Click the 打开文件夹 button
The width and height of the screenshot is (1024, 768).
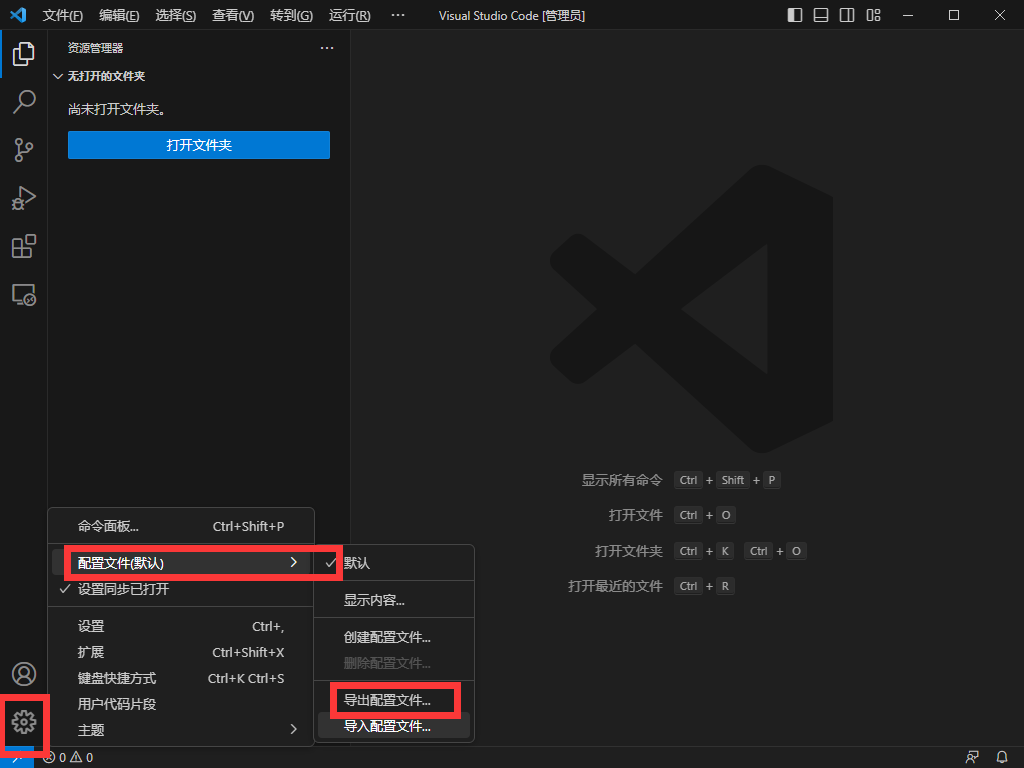point(199,145)
